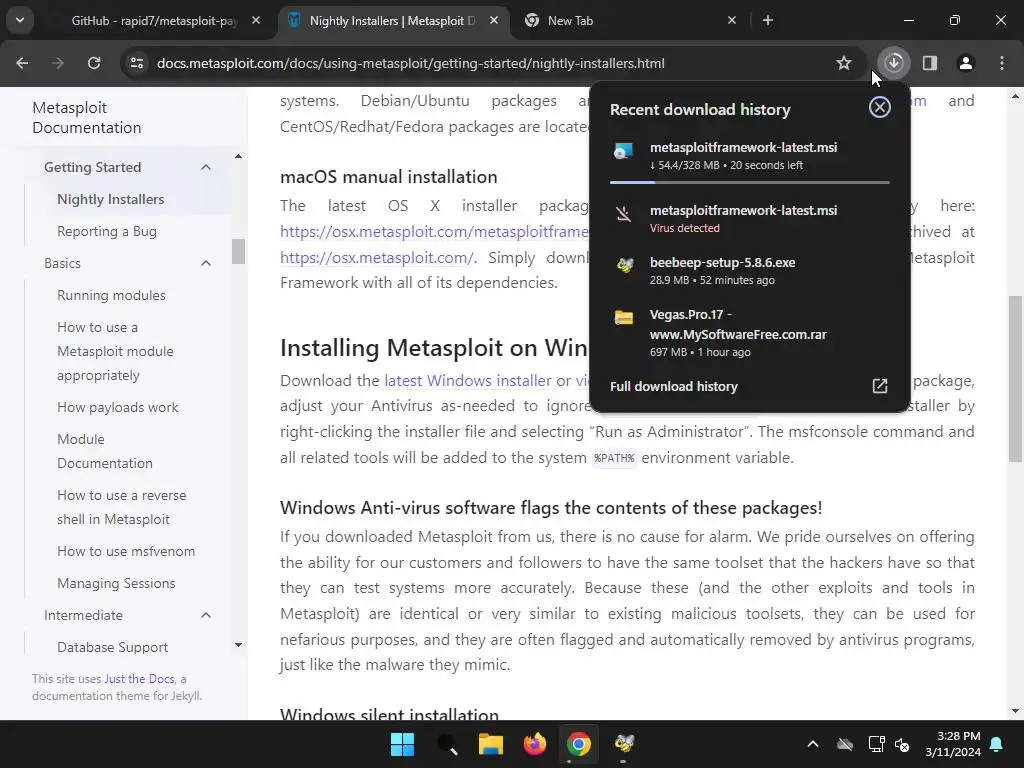Reload the page
Image resolution: width=1024 pixels, height=768 pixels.
click(94, 63)
